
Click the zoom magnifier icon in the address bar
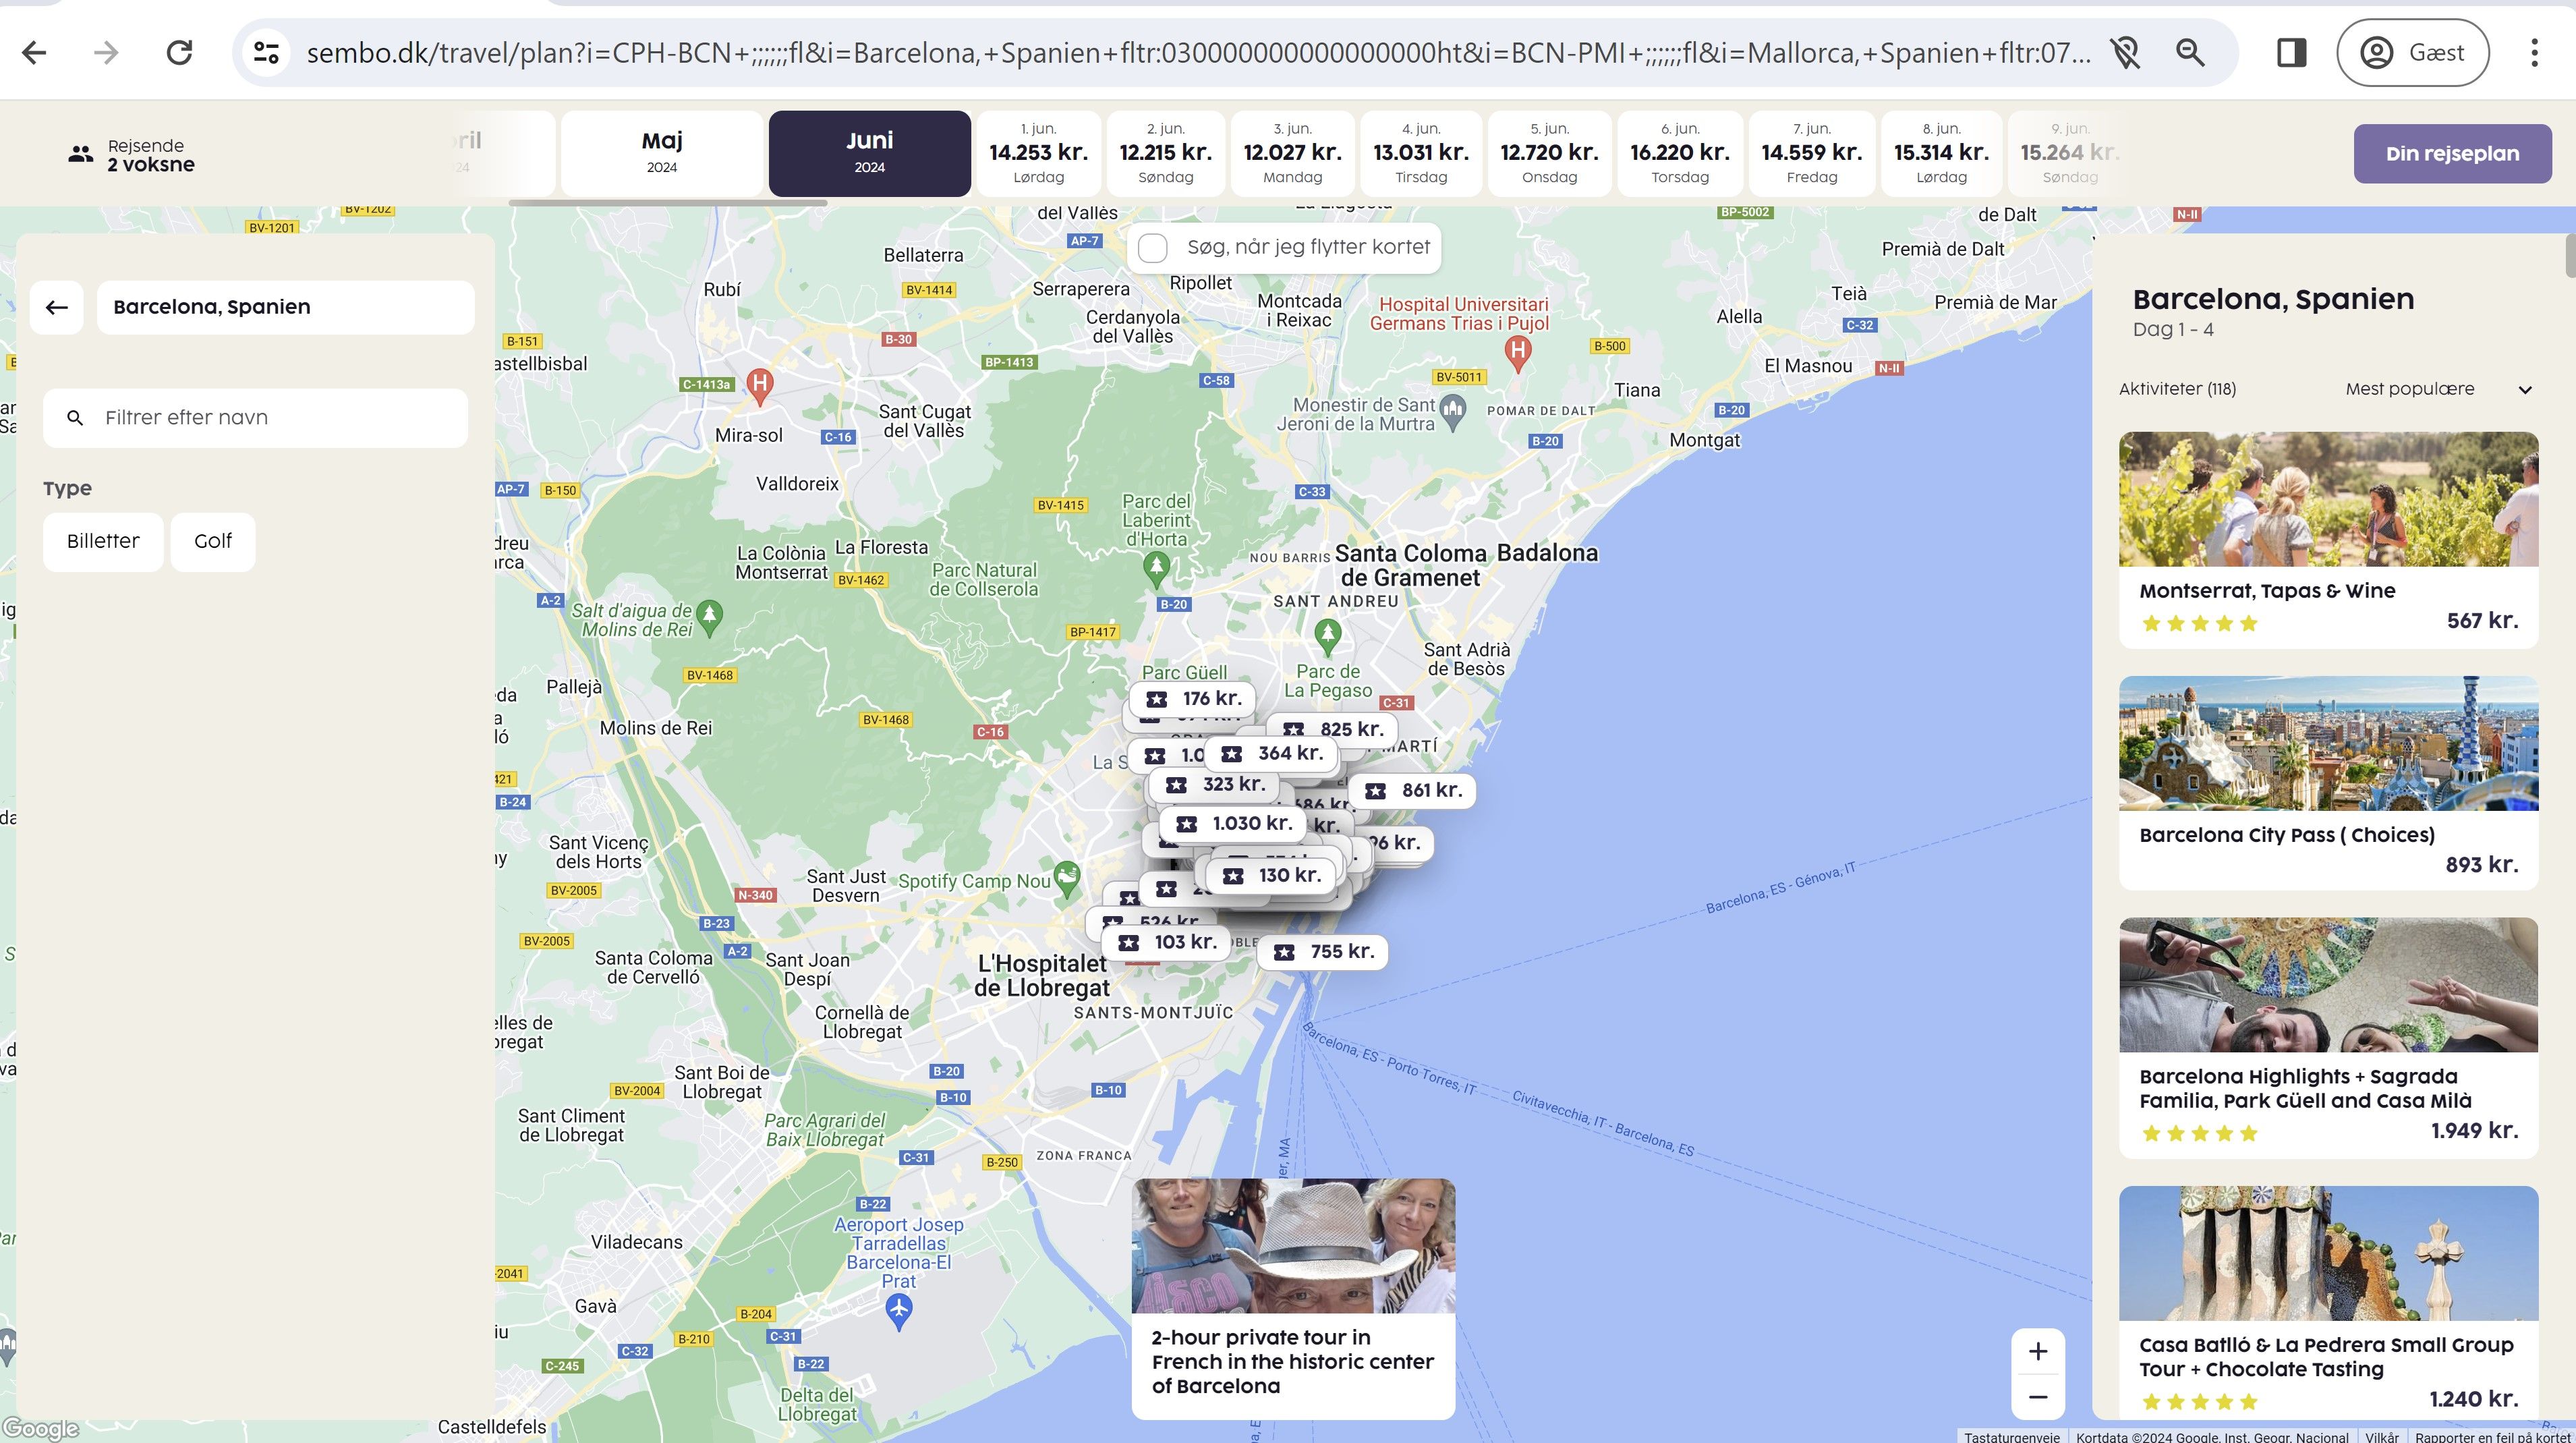pyautogui.click(x=2190, y=53)
